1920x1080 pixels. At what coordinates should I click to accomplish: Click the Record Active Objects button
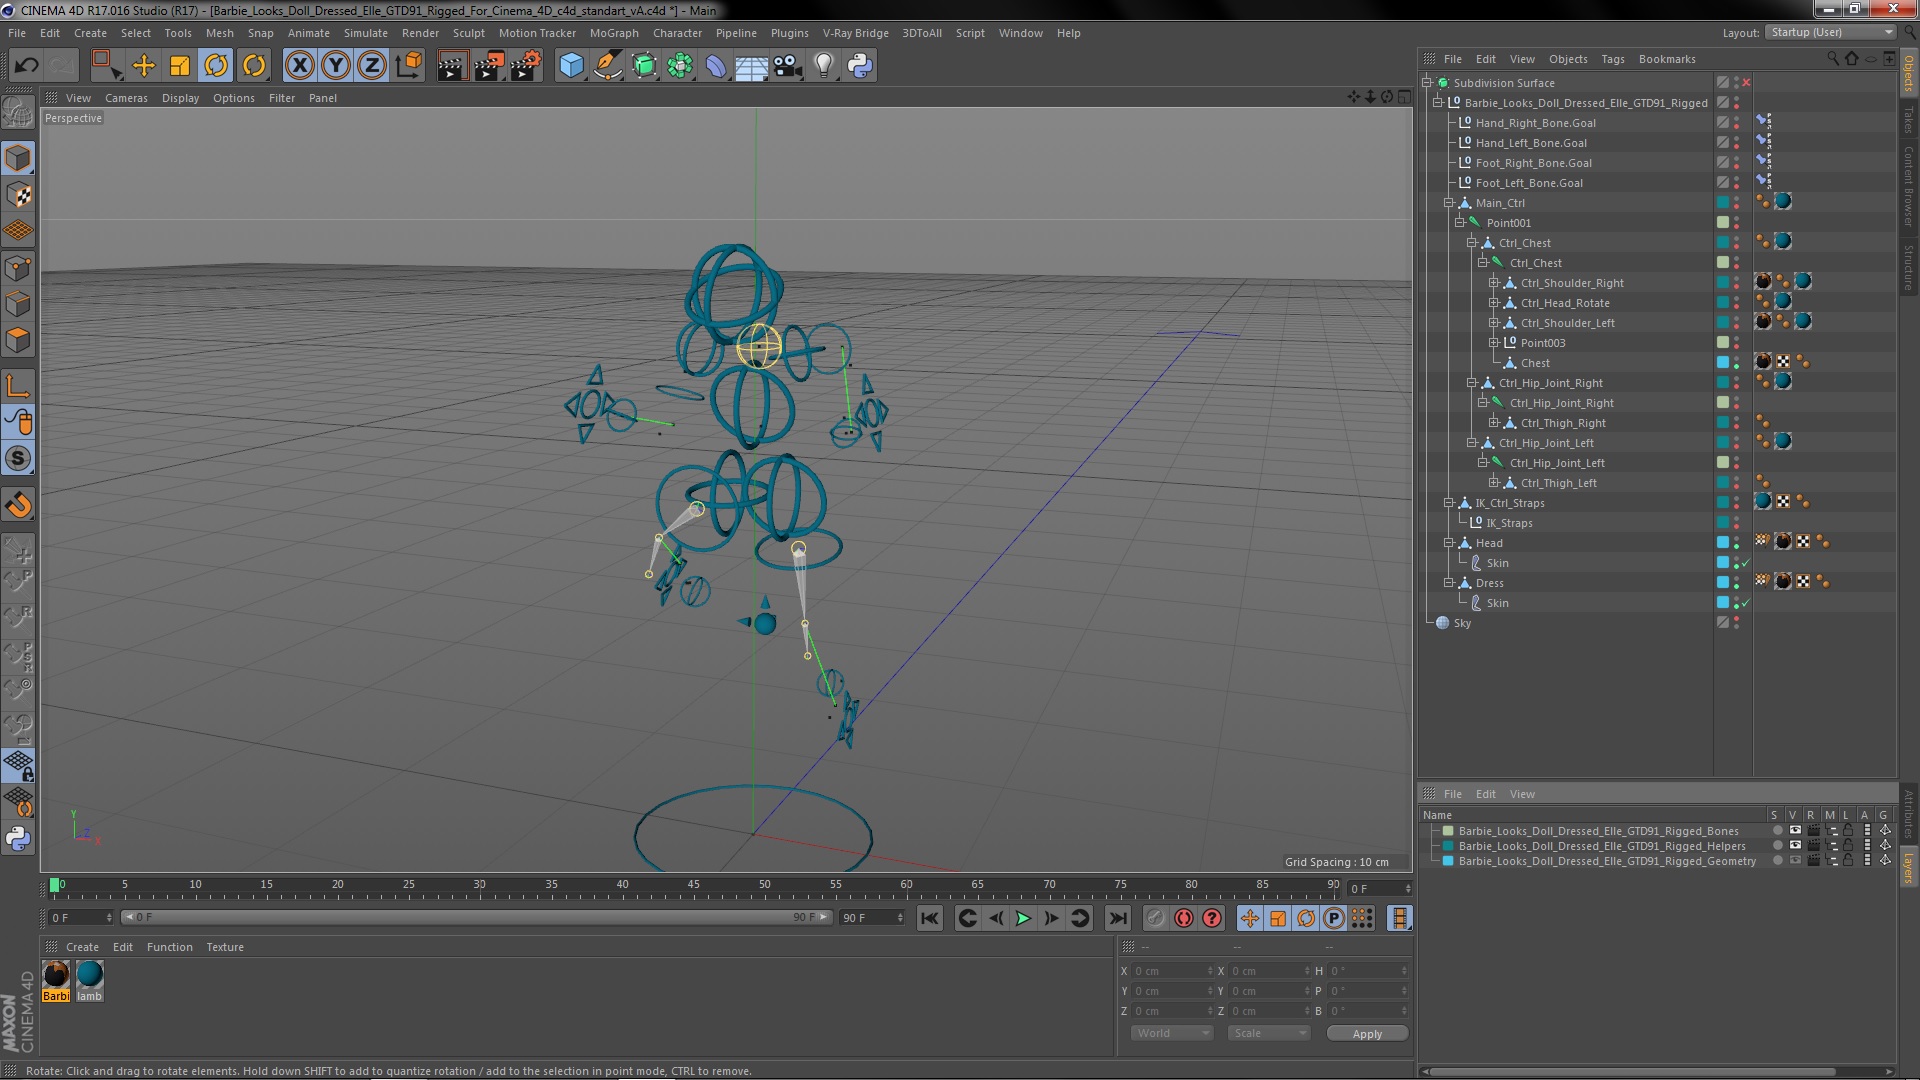click(1155, 918)
